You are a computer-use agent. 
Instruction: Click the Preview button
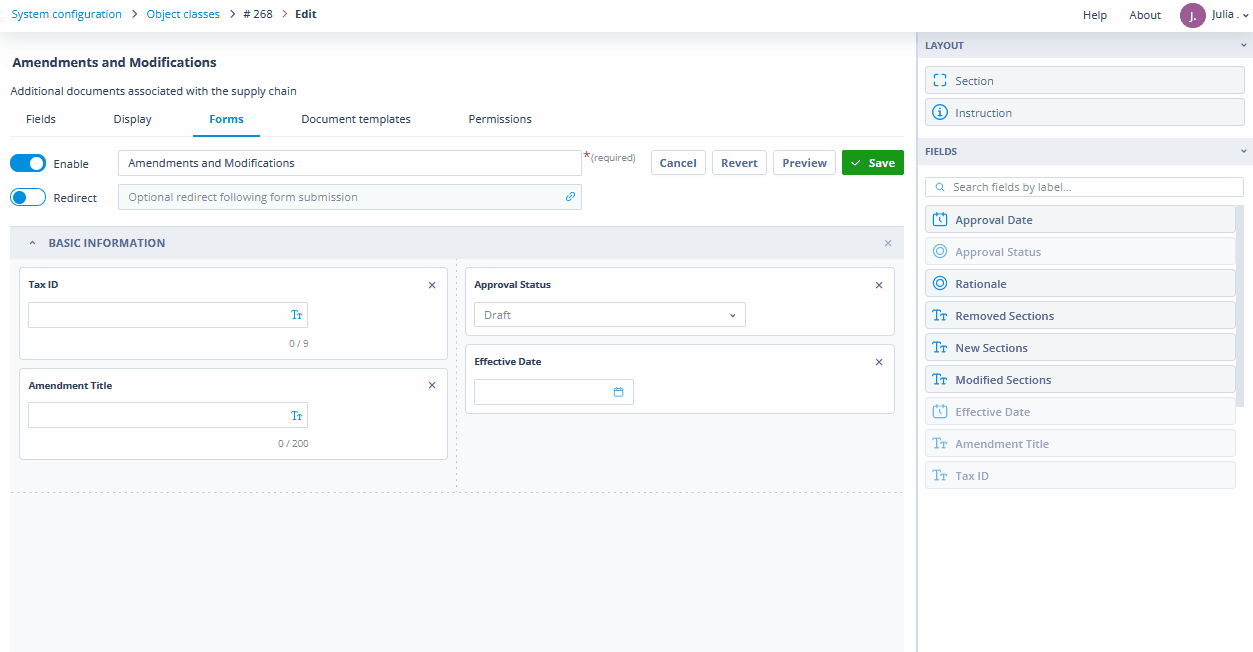pyautogui.click(x=805, y=163)
